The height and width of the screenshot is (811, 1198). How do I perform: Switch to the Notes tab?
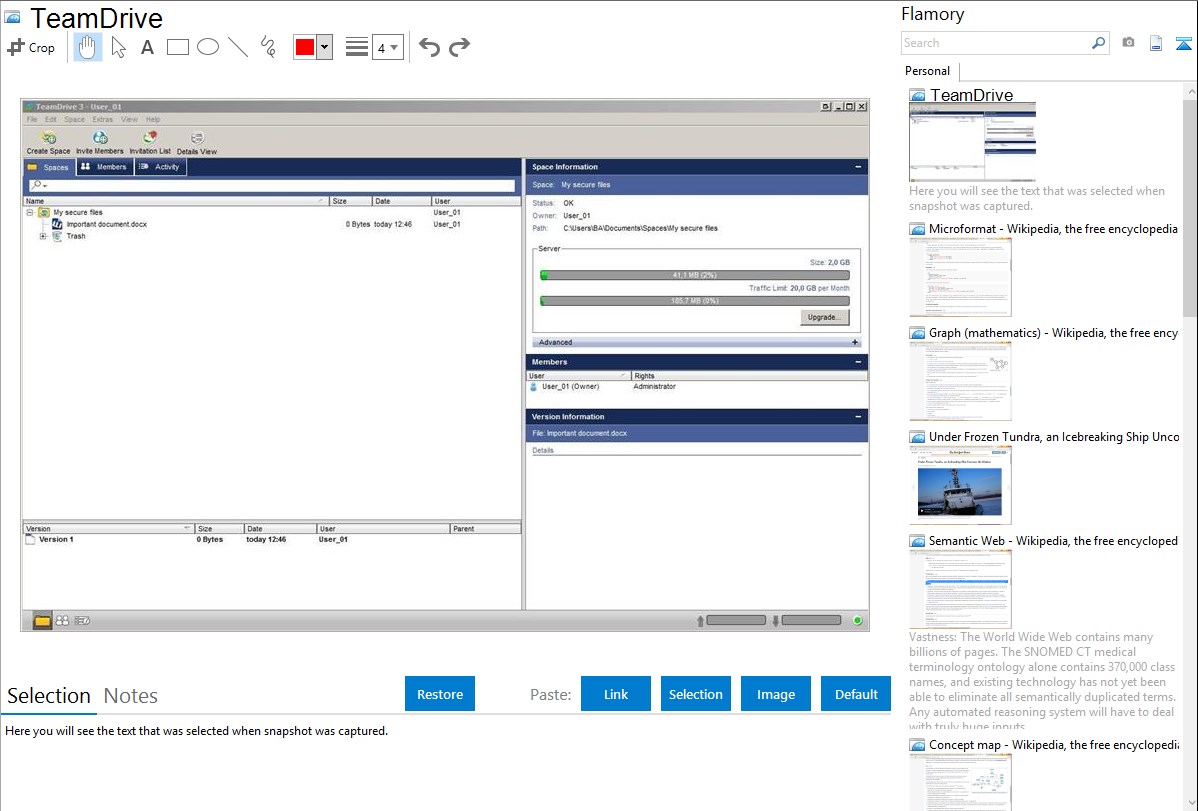[x=131, y=696]
